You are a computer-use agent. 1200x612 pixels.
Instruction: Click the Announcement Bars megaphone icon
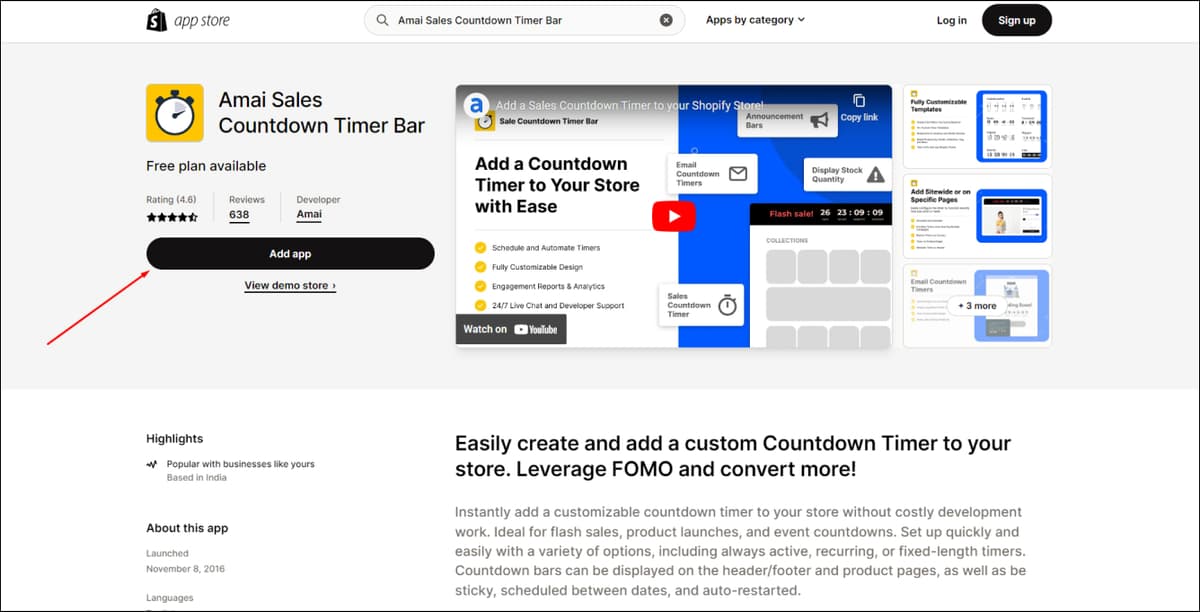pyautogui.click(x=820, y=120)
